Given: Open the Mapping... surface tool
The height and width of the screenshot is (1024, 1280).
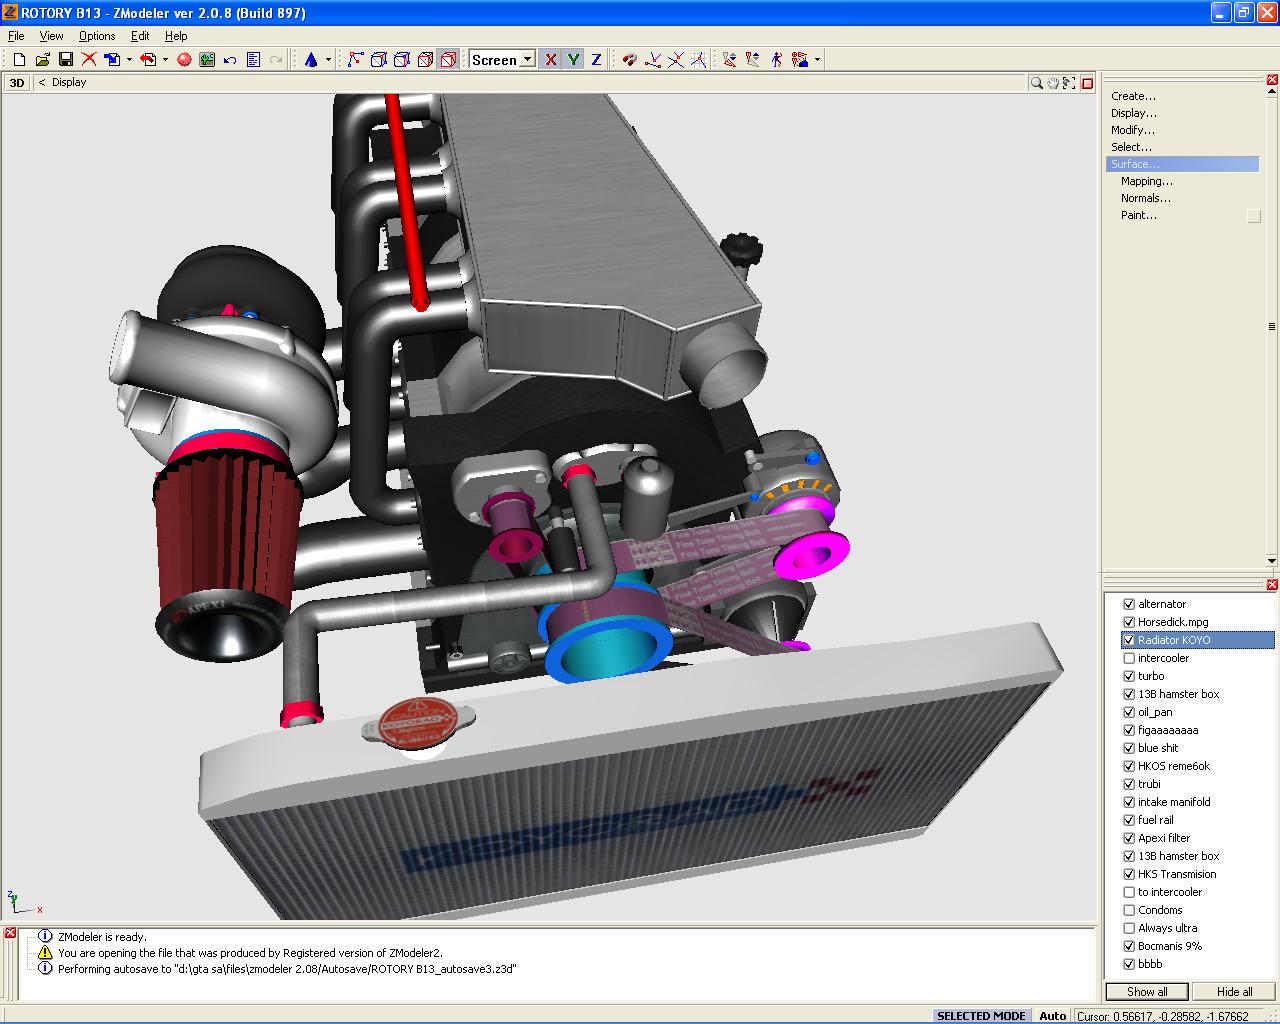Looking at the screenshot, I should coord(1147,181).
